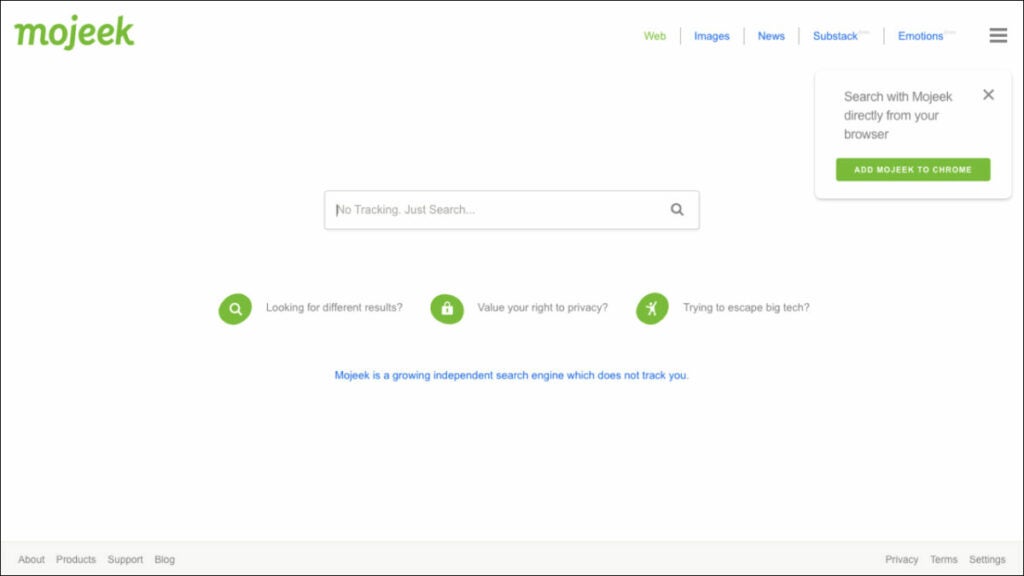Go to the Privacy footer link
This screenshot has width=1024, height=576.
[901, 560]
